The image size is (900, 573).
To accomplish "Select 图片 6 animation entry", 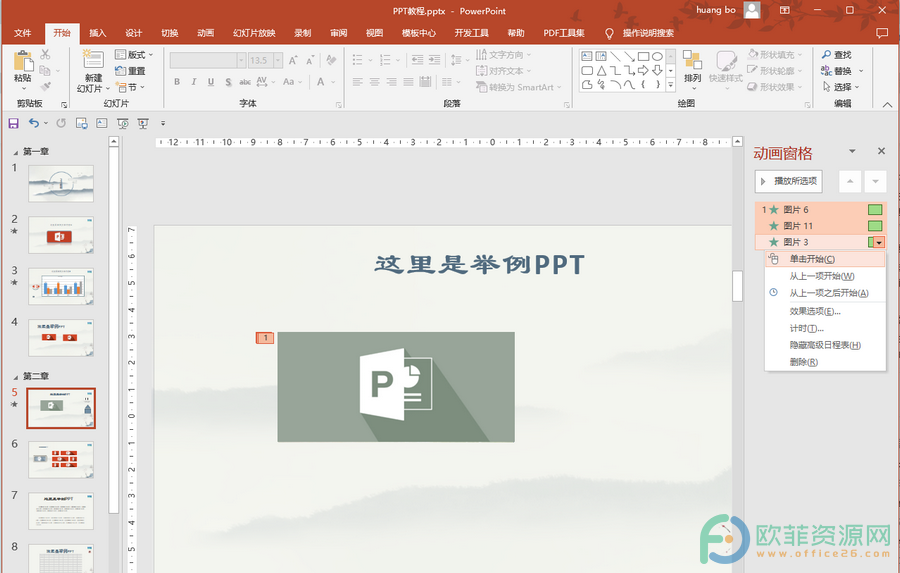I will (x=821, y=210).
